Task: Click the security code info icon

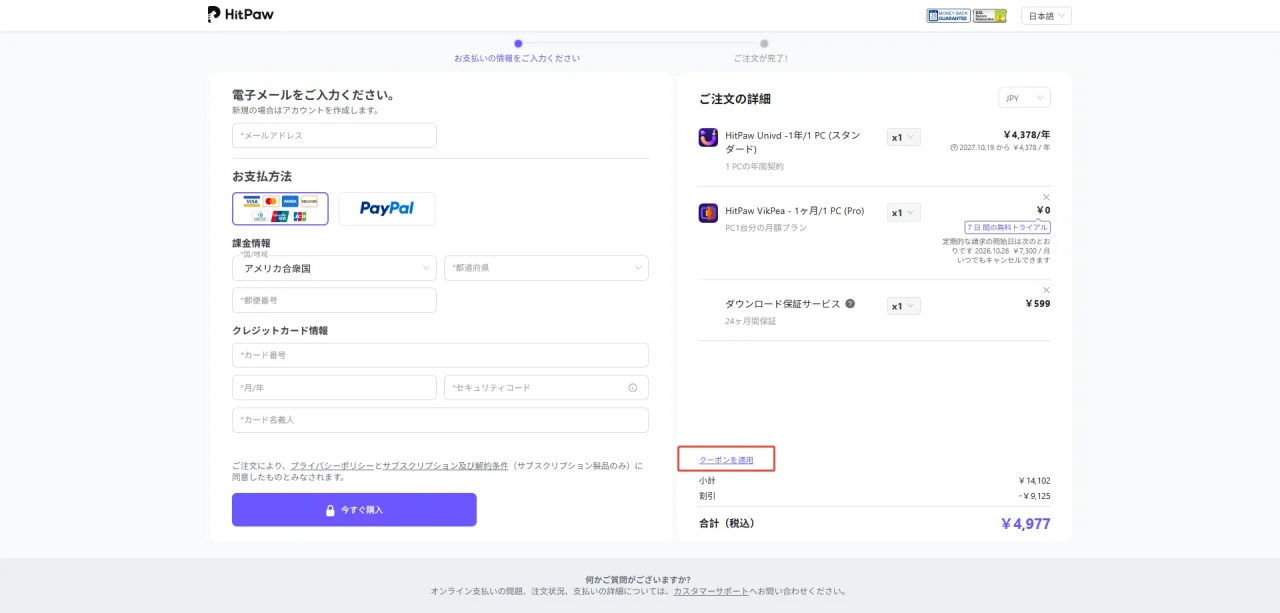Action: pyautogui.click(x=632, y=388)
